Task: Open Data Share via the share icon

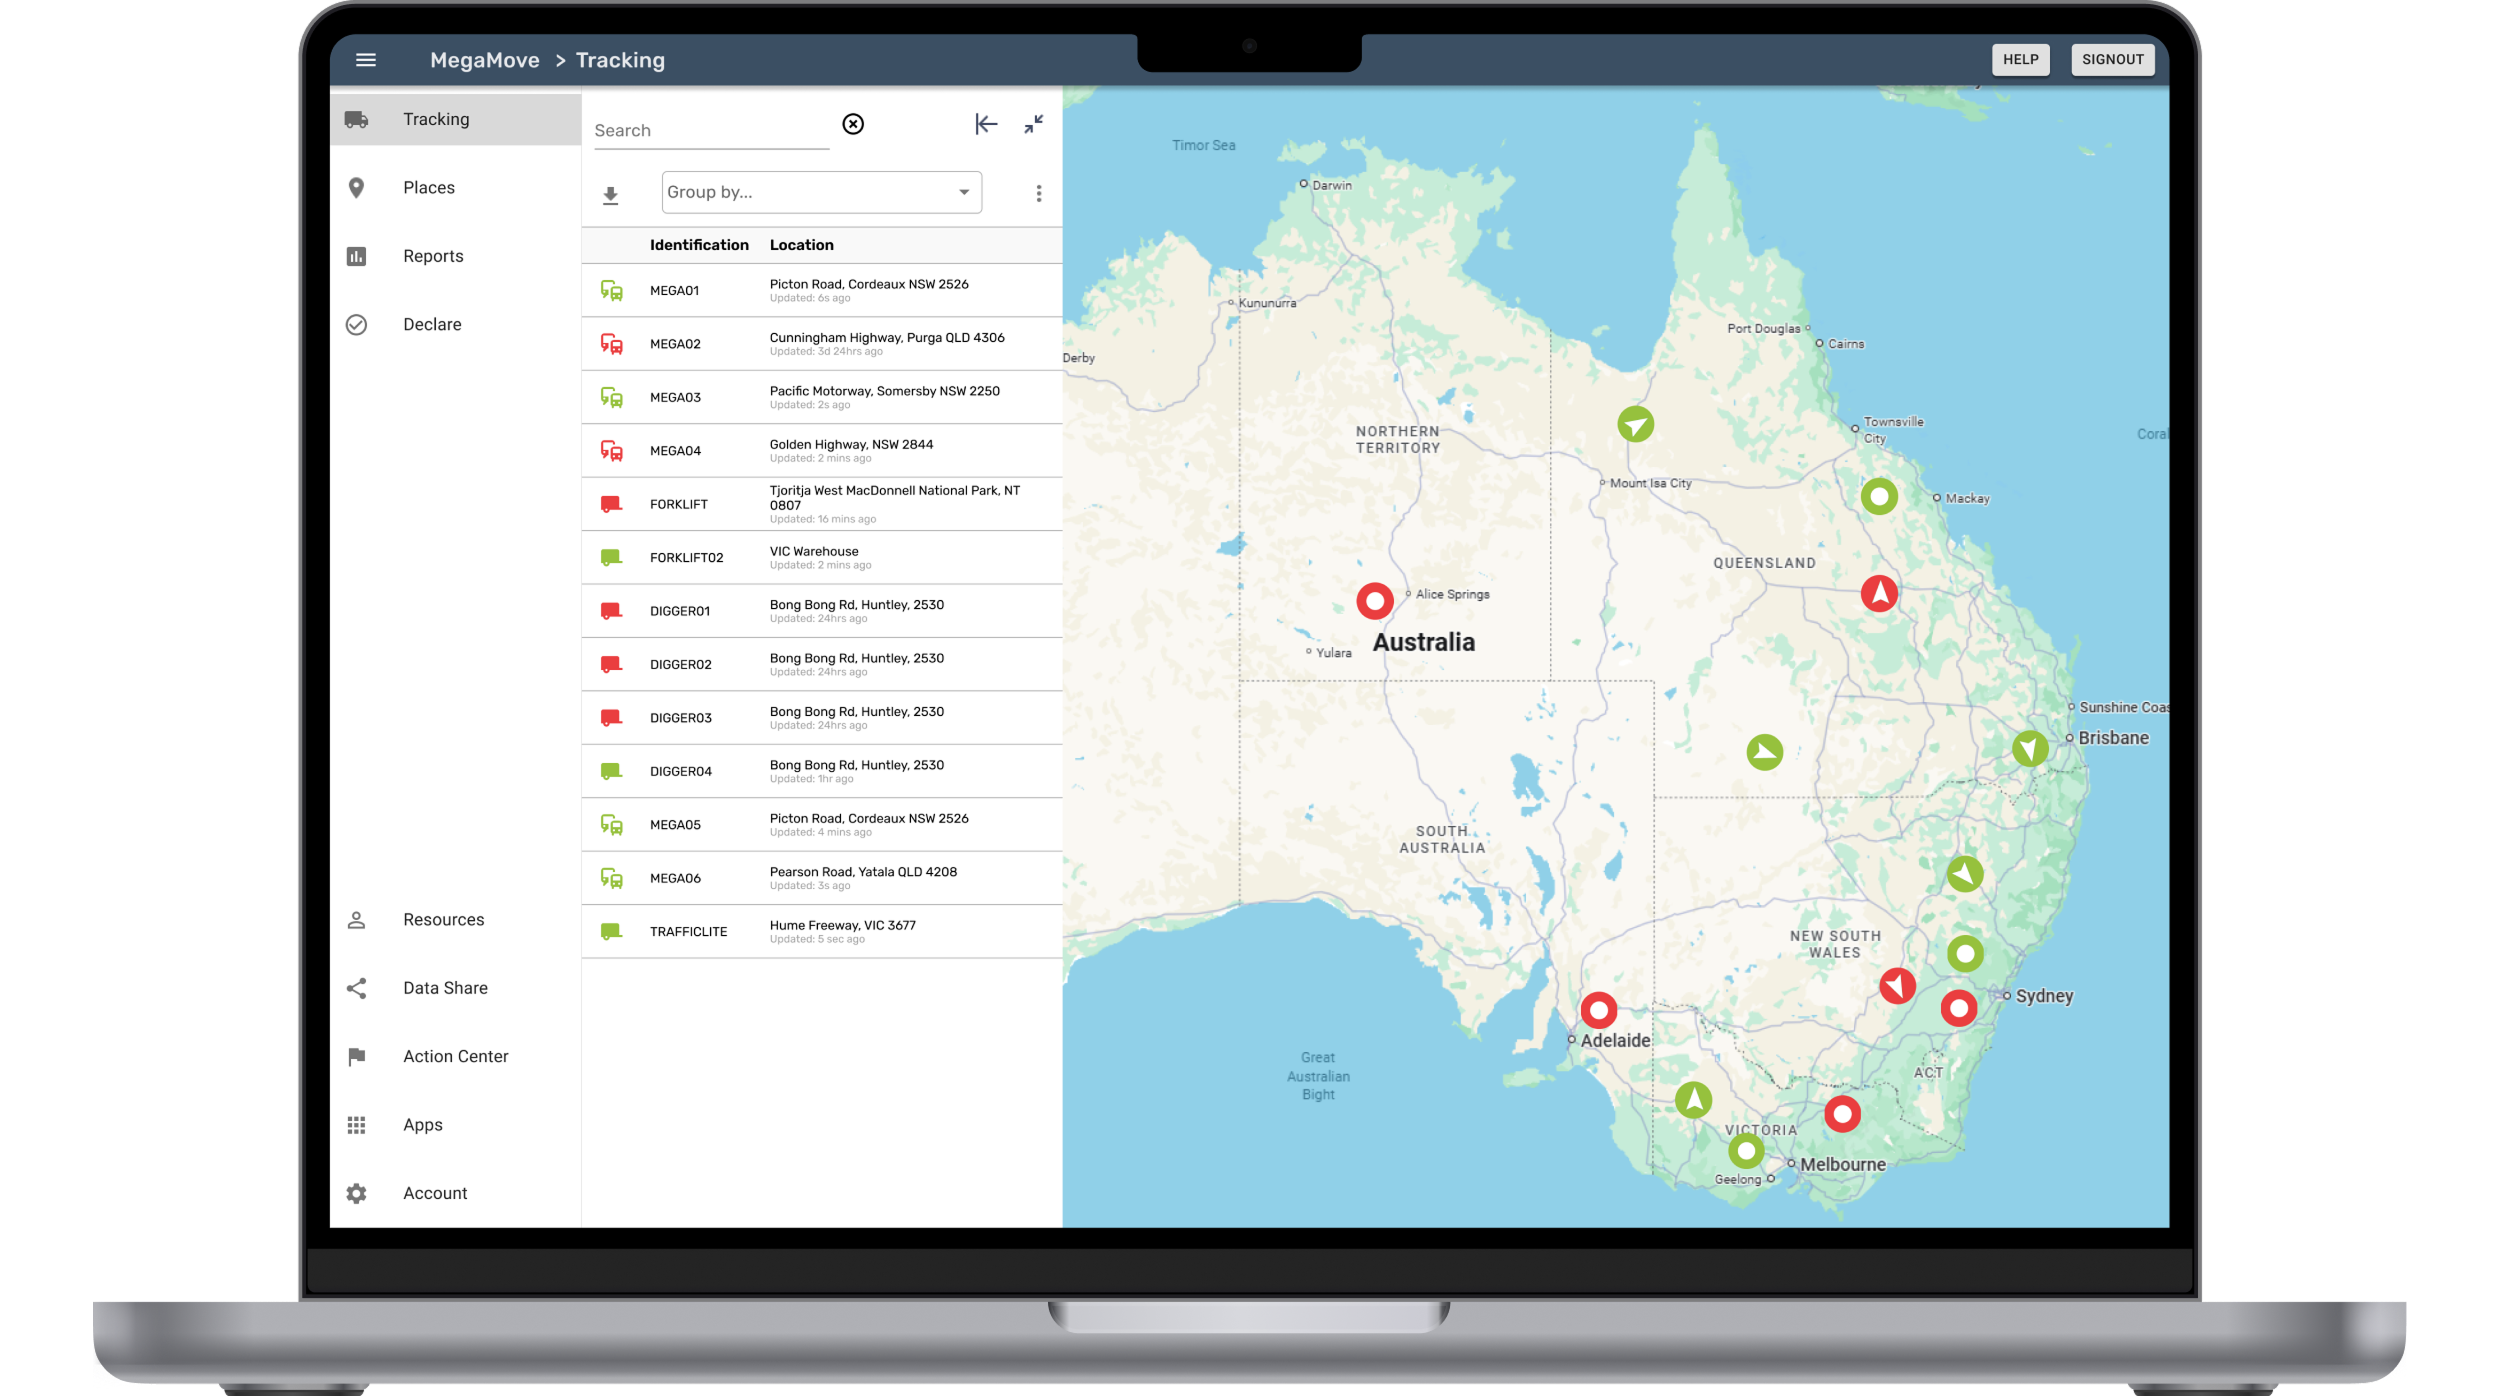Action: pos(356,987)
